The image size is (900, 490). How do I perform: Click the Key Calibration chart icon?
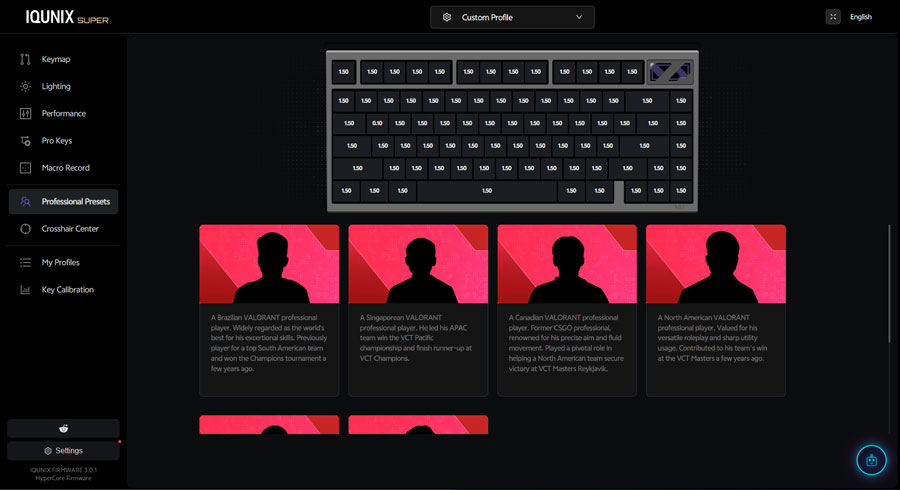pyautogui.click(x=25, y=290)
